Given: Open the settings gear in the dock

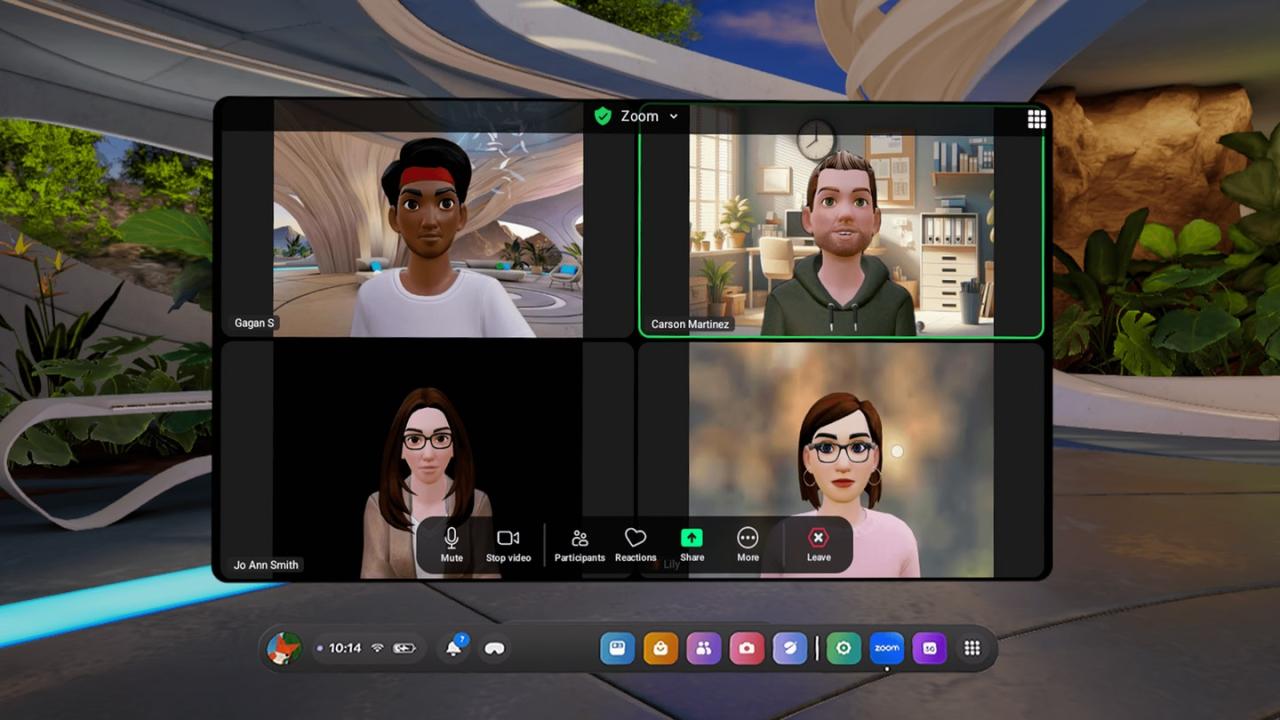Looking at the screenshot, I should [843, 648].
